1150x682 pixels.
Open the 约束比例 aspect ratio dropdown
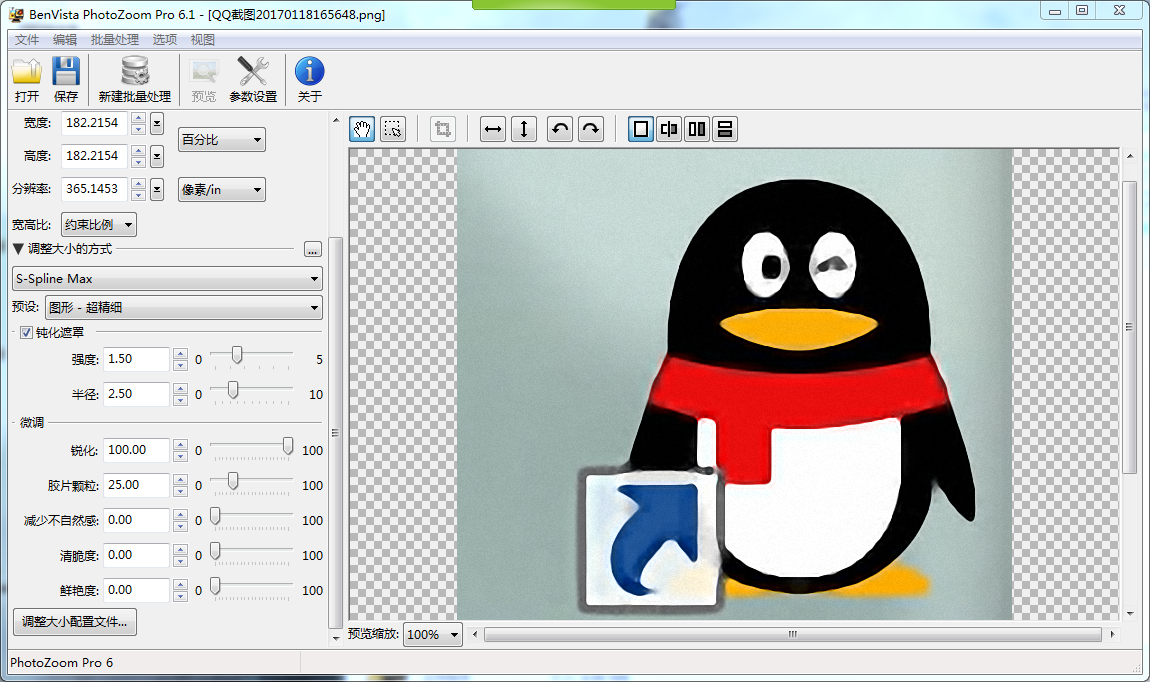pyautogui.click(x=99, y=225)
